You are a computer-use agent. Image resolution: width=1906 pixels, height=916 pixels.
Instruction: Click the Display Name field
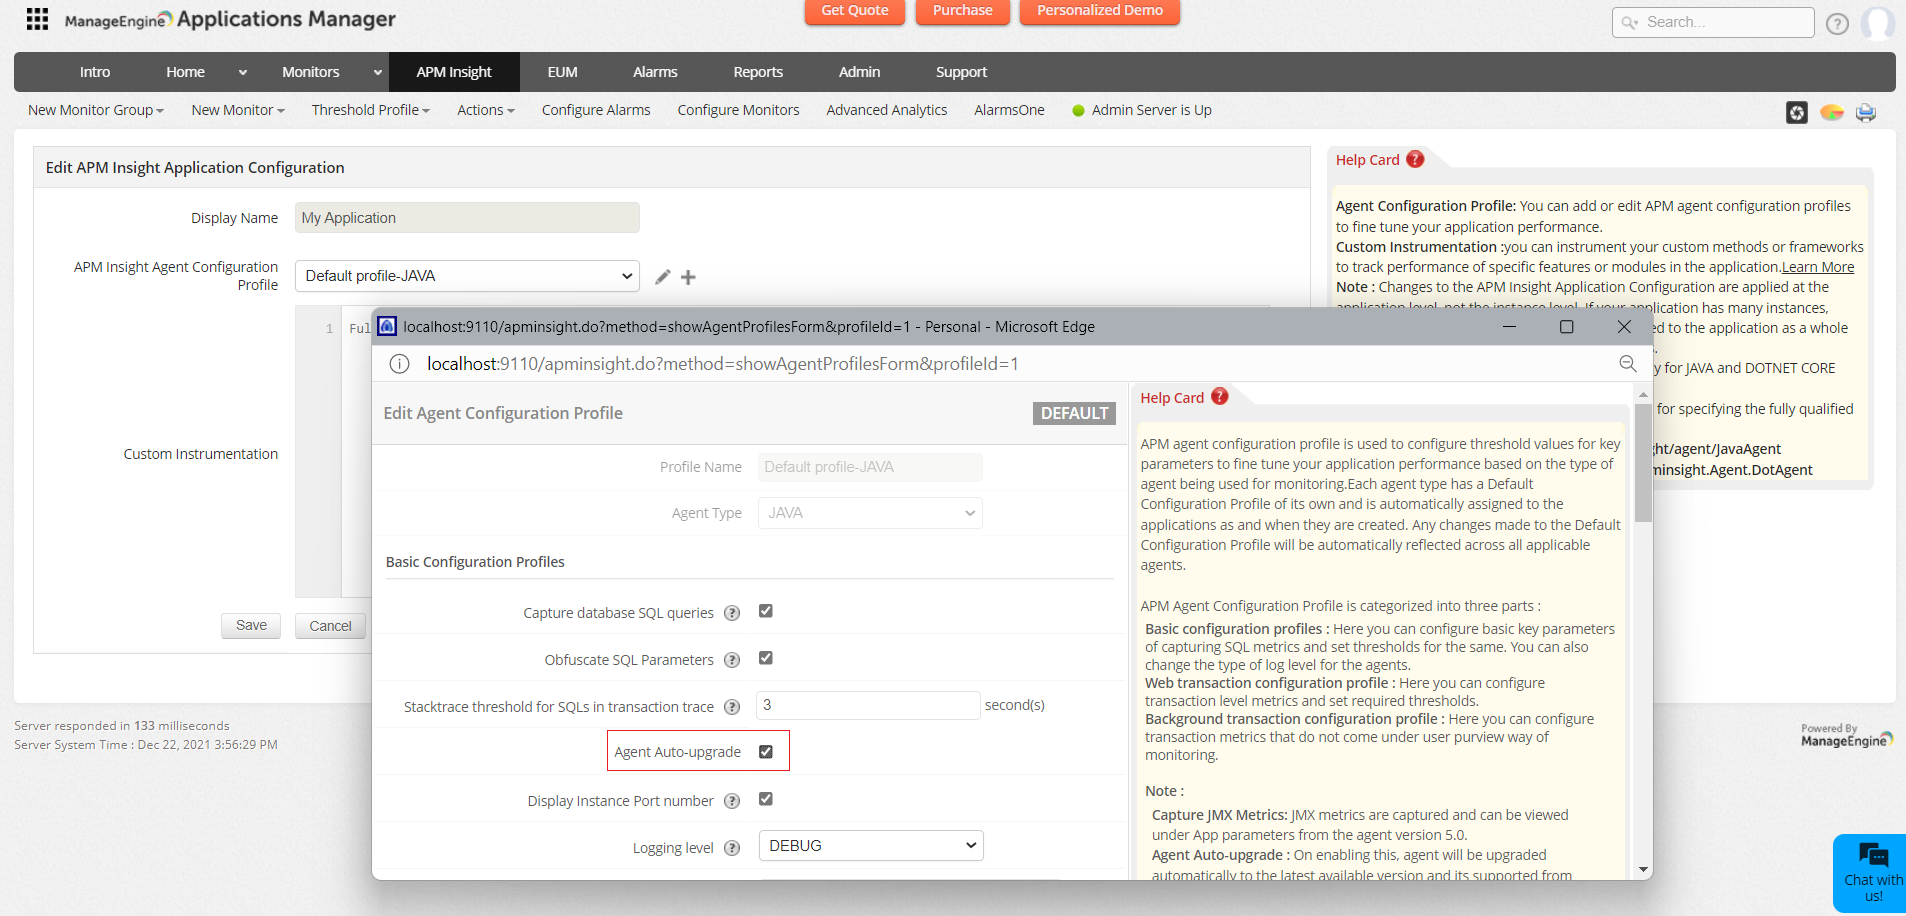point(467,218)
